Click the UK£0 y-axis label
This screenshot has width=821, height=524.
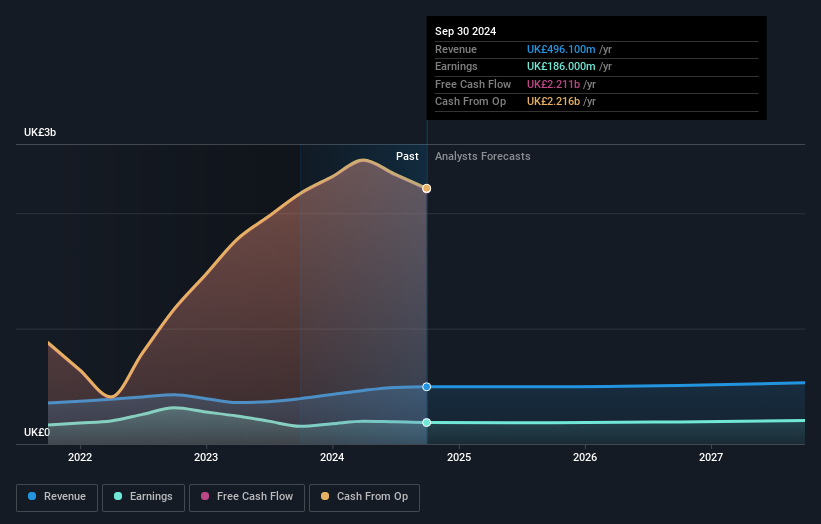(37, 432)
